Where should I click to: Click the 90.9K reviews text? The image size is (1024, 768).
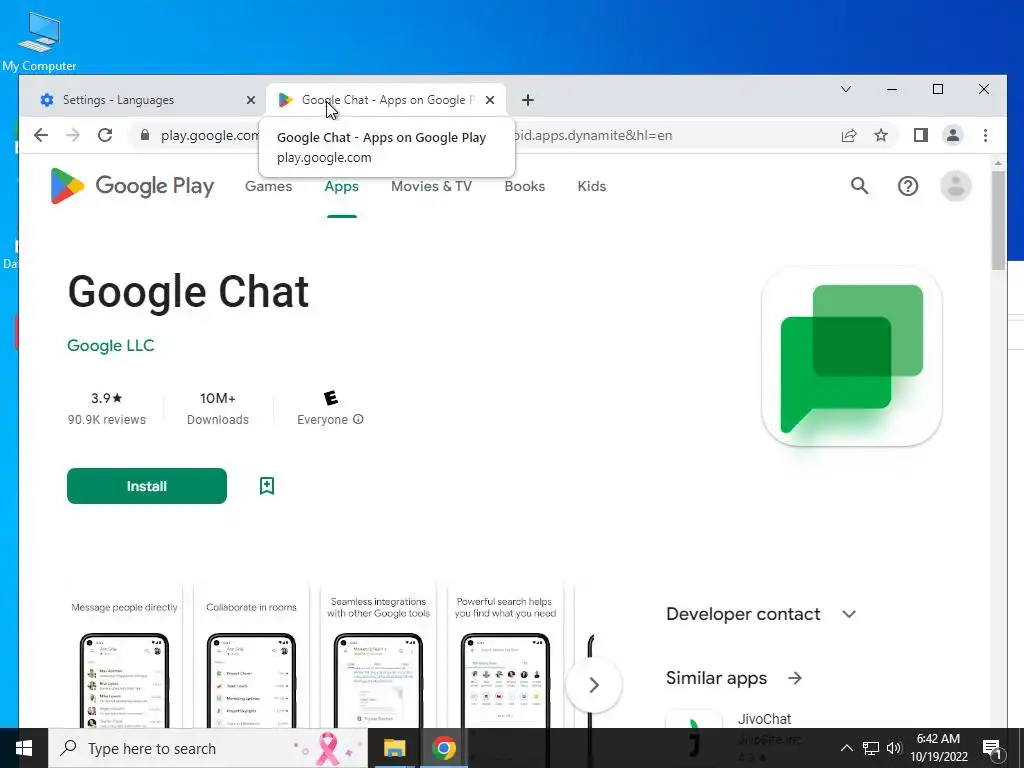(106, 419)
